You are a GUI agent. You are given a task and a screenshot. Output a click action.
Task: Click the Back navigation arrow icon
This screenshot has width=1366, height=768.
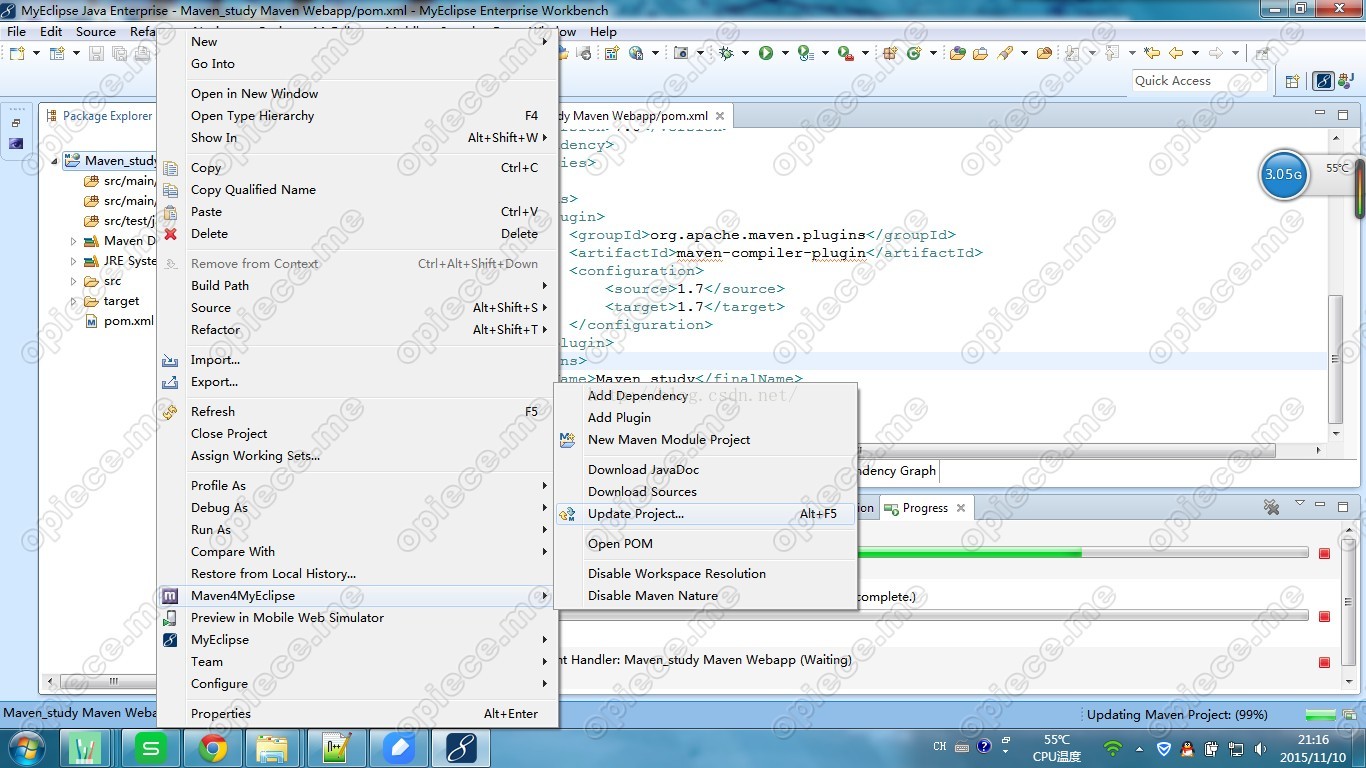coord(1175,53)
